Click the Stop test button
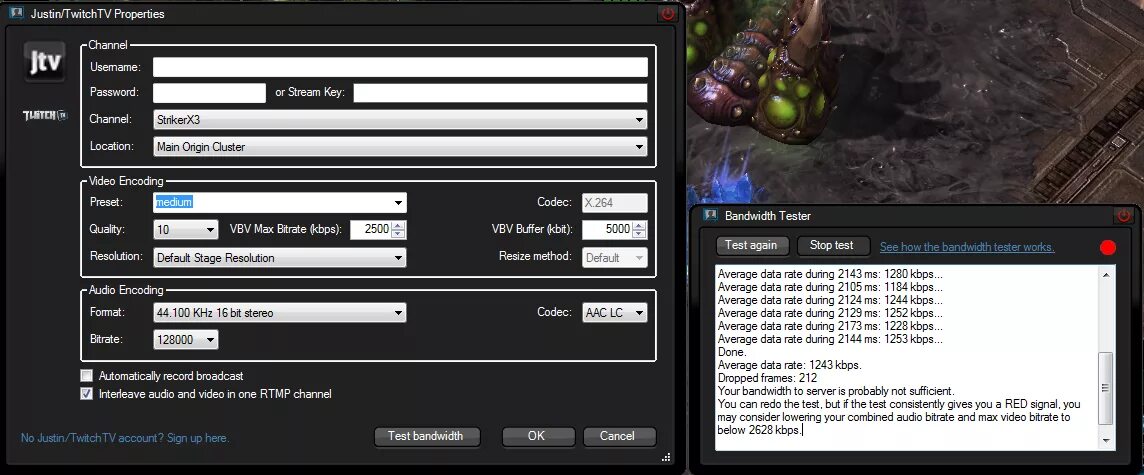 [832, 245]
